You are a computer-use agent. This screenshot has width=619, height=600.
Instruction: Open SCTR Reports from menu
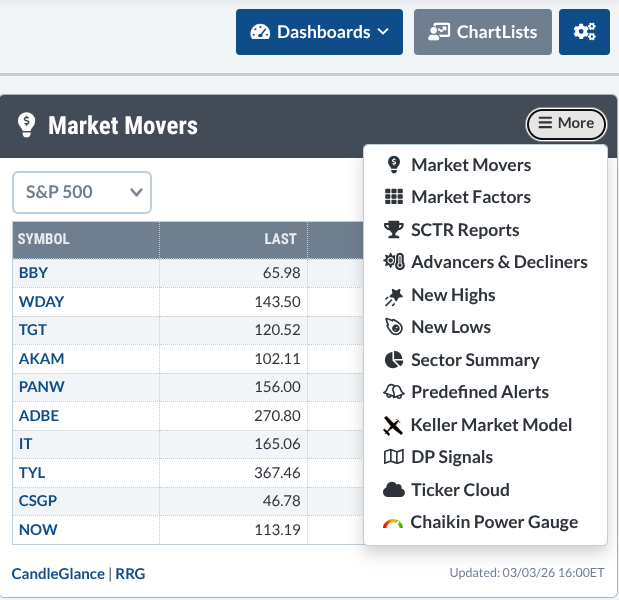[485, 230]
